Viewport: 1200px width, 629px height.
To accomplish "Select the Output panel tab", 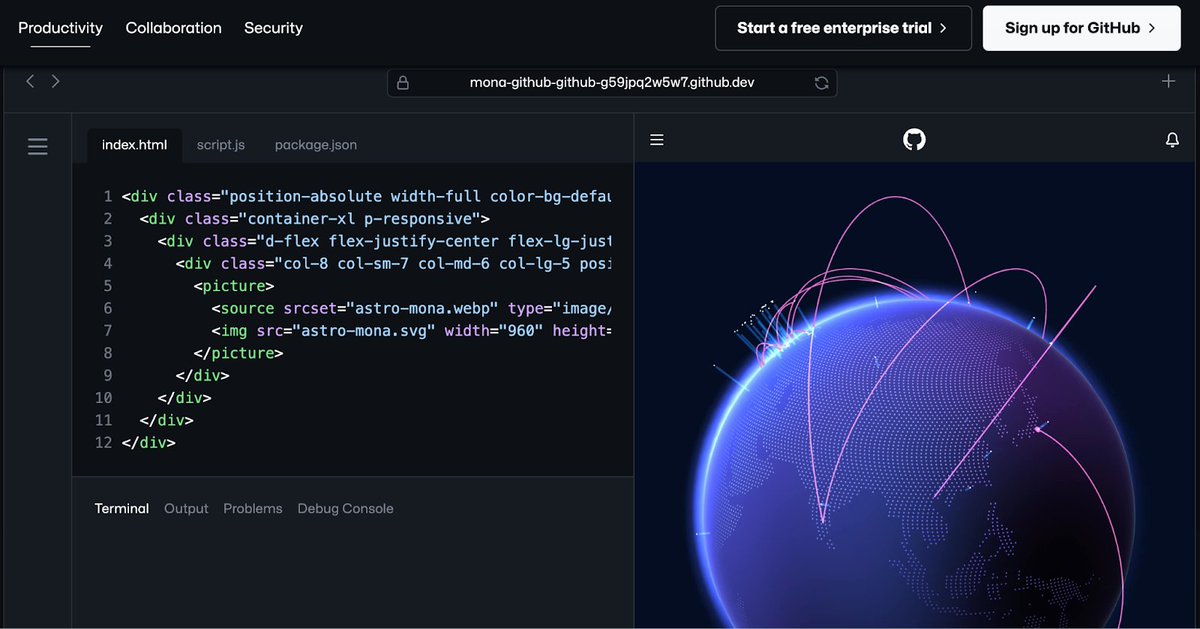I will pyautogui.click(x=186, y=508).
